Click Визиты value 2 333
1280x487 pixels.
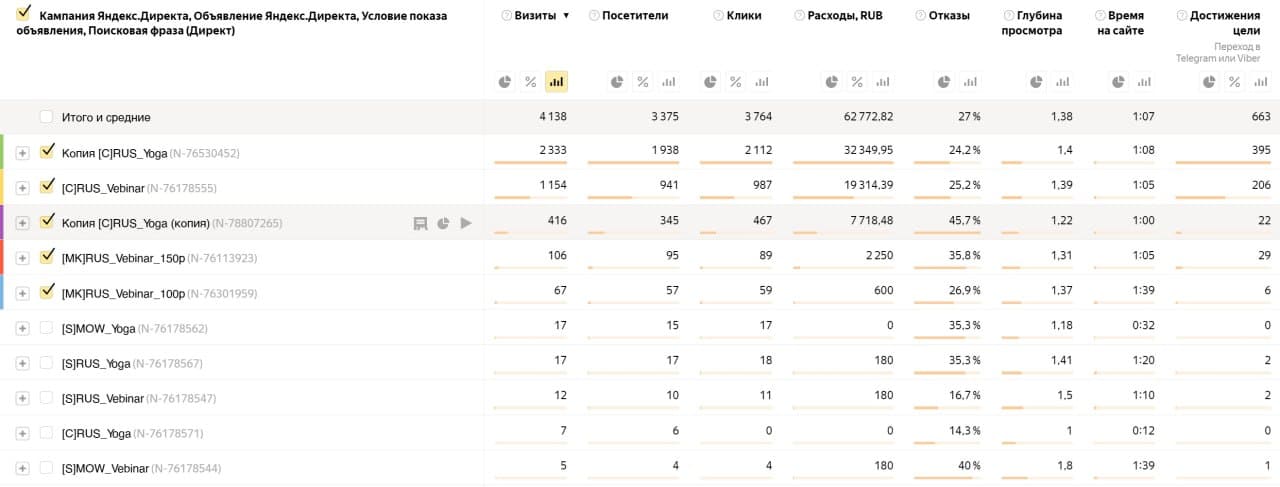click(553, 150)
